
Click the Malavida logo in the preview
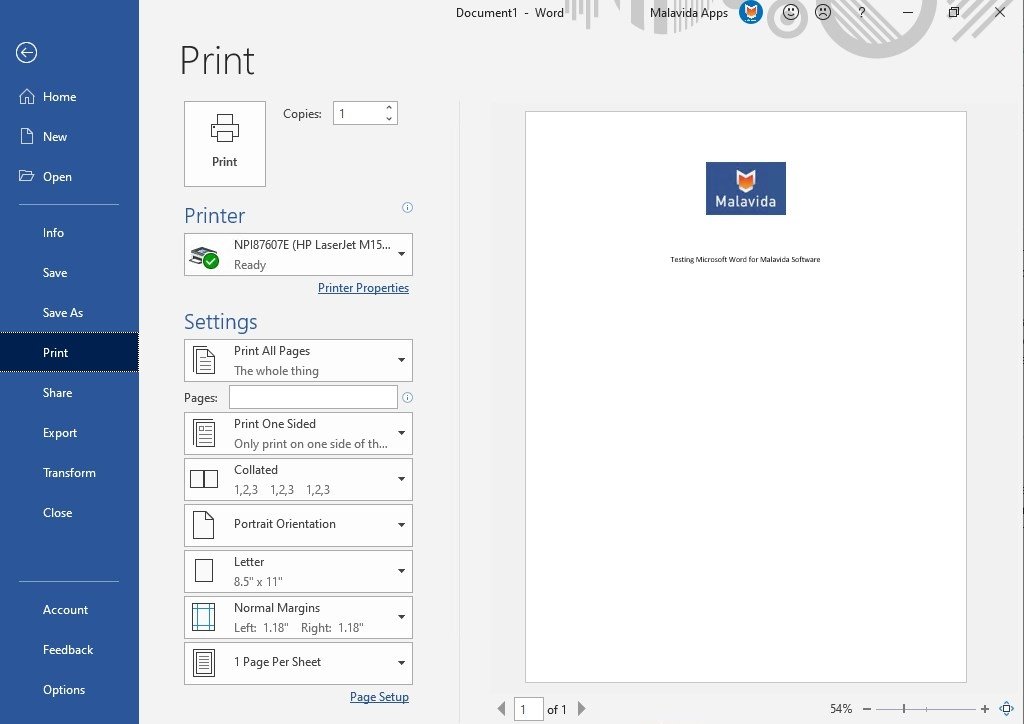[x=746, y=188]
